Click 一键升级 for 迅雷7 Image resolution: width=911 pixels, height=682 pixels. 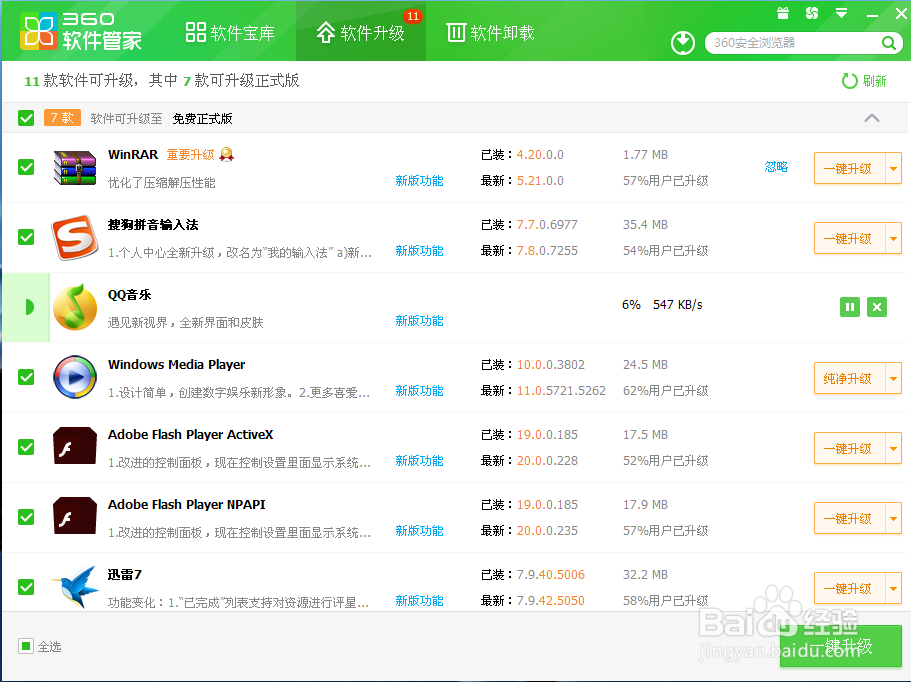click(849, 588)
